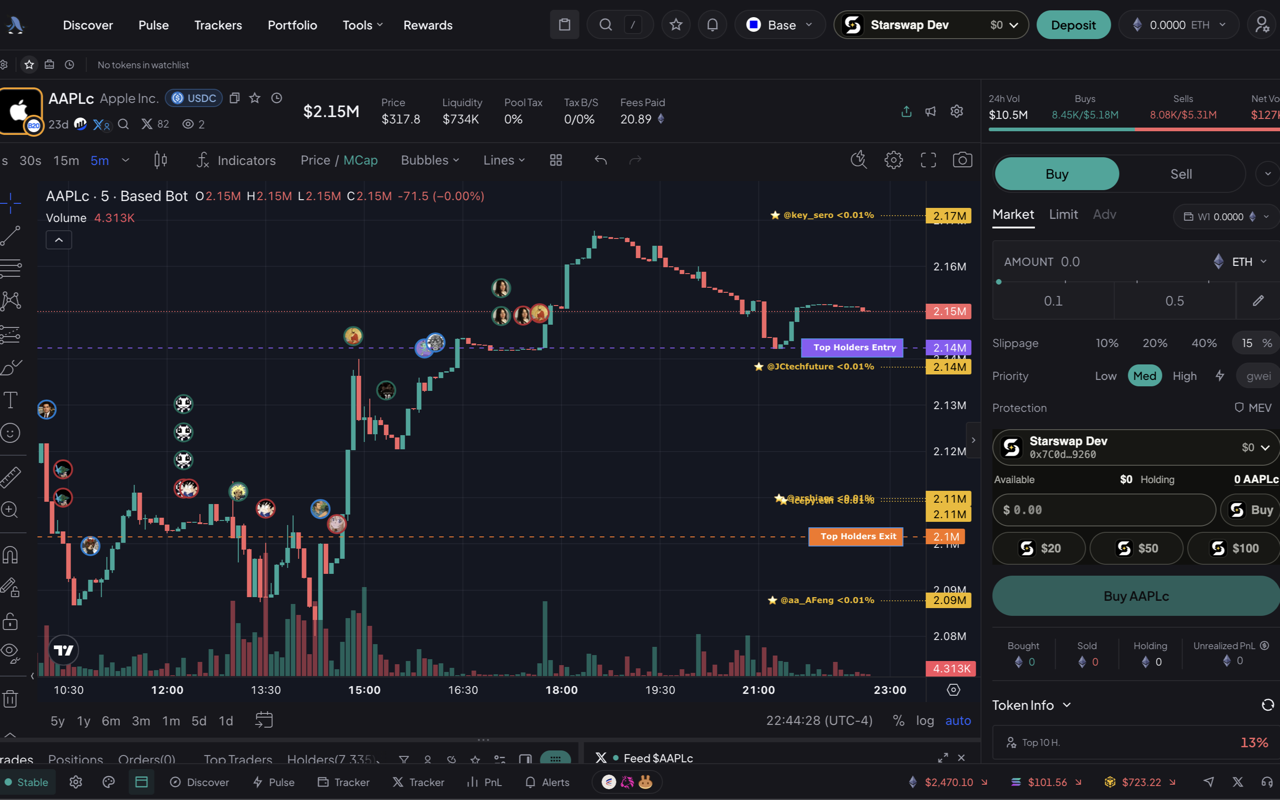Open the search box in the top bar

click(x=620, y=25)
